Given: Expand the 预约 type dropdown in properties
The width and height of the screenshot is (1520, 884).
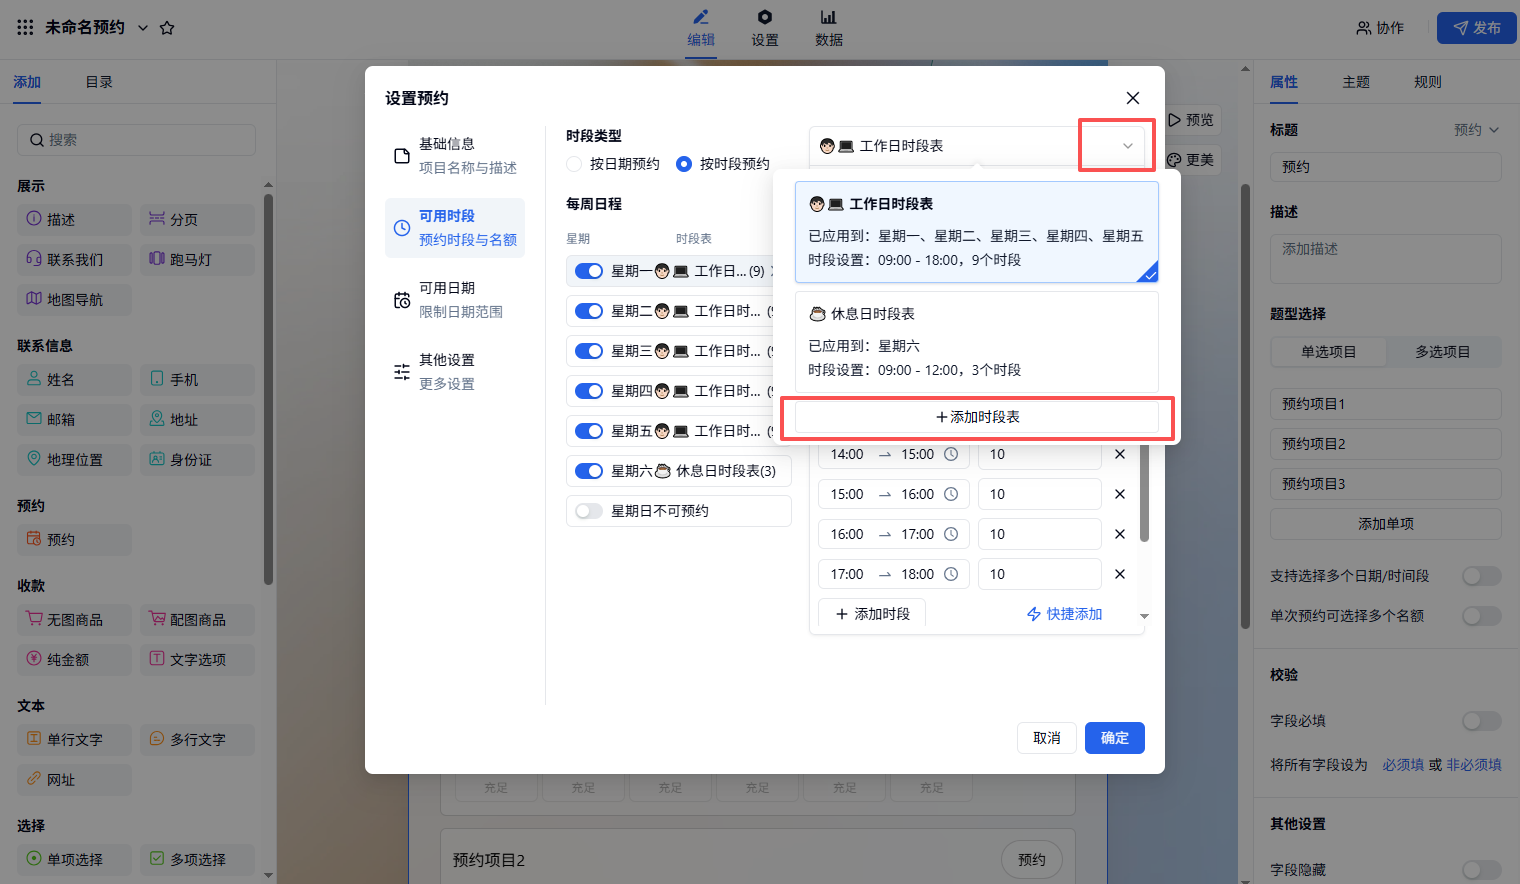Looking at the screenshot, I should click(1477, 130).
